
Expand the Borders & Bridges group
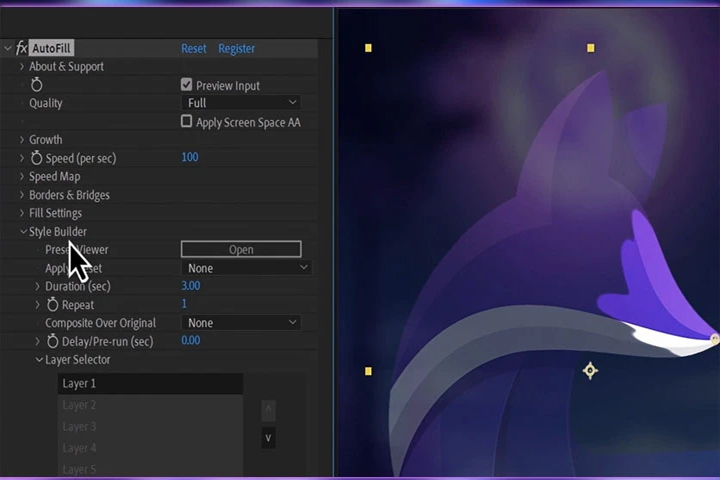tap(22, 195)
